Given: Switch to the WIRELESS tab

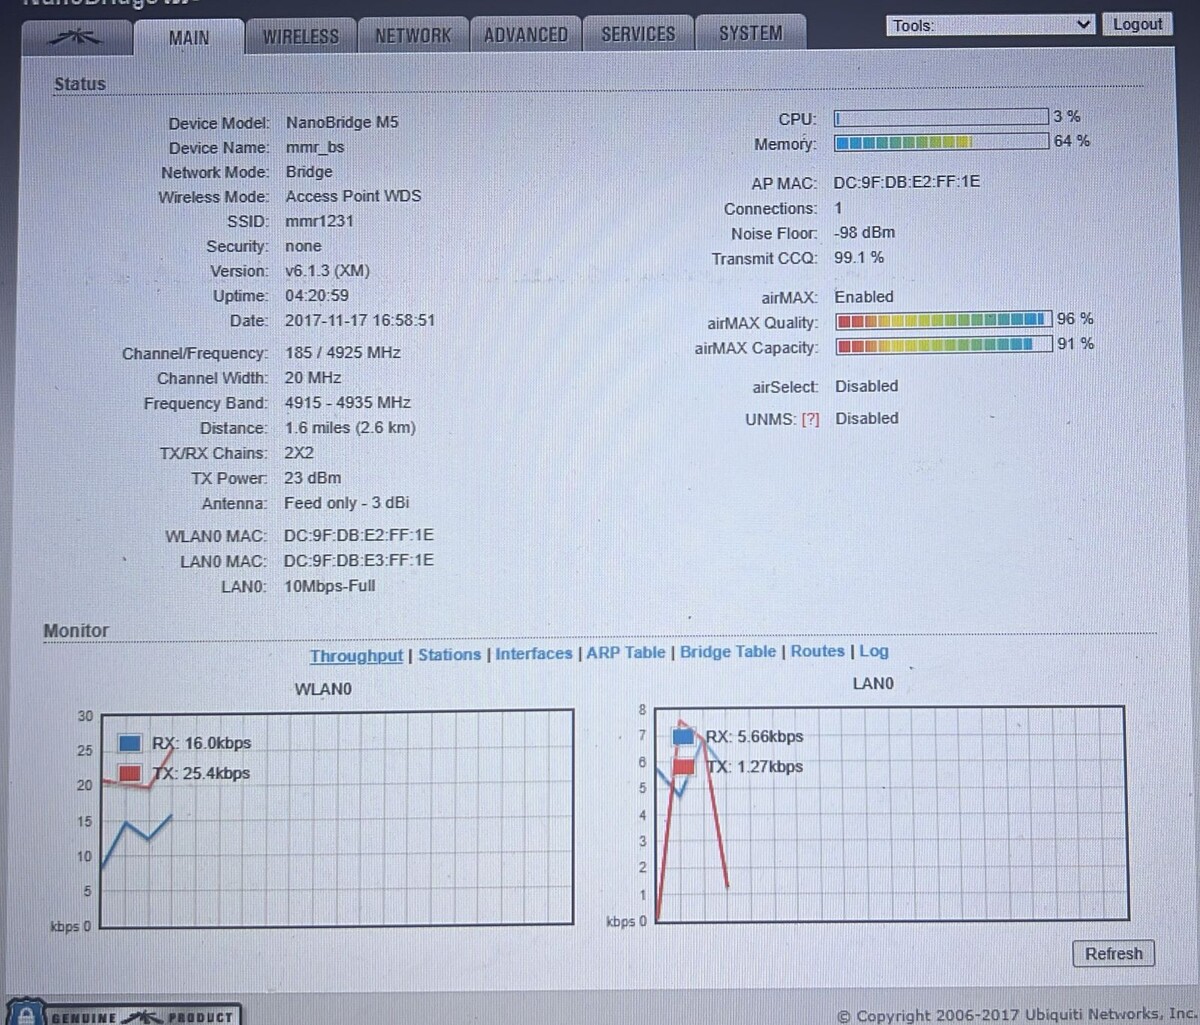Looking at the screenshot, I should point(300,36).
